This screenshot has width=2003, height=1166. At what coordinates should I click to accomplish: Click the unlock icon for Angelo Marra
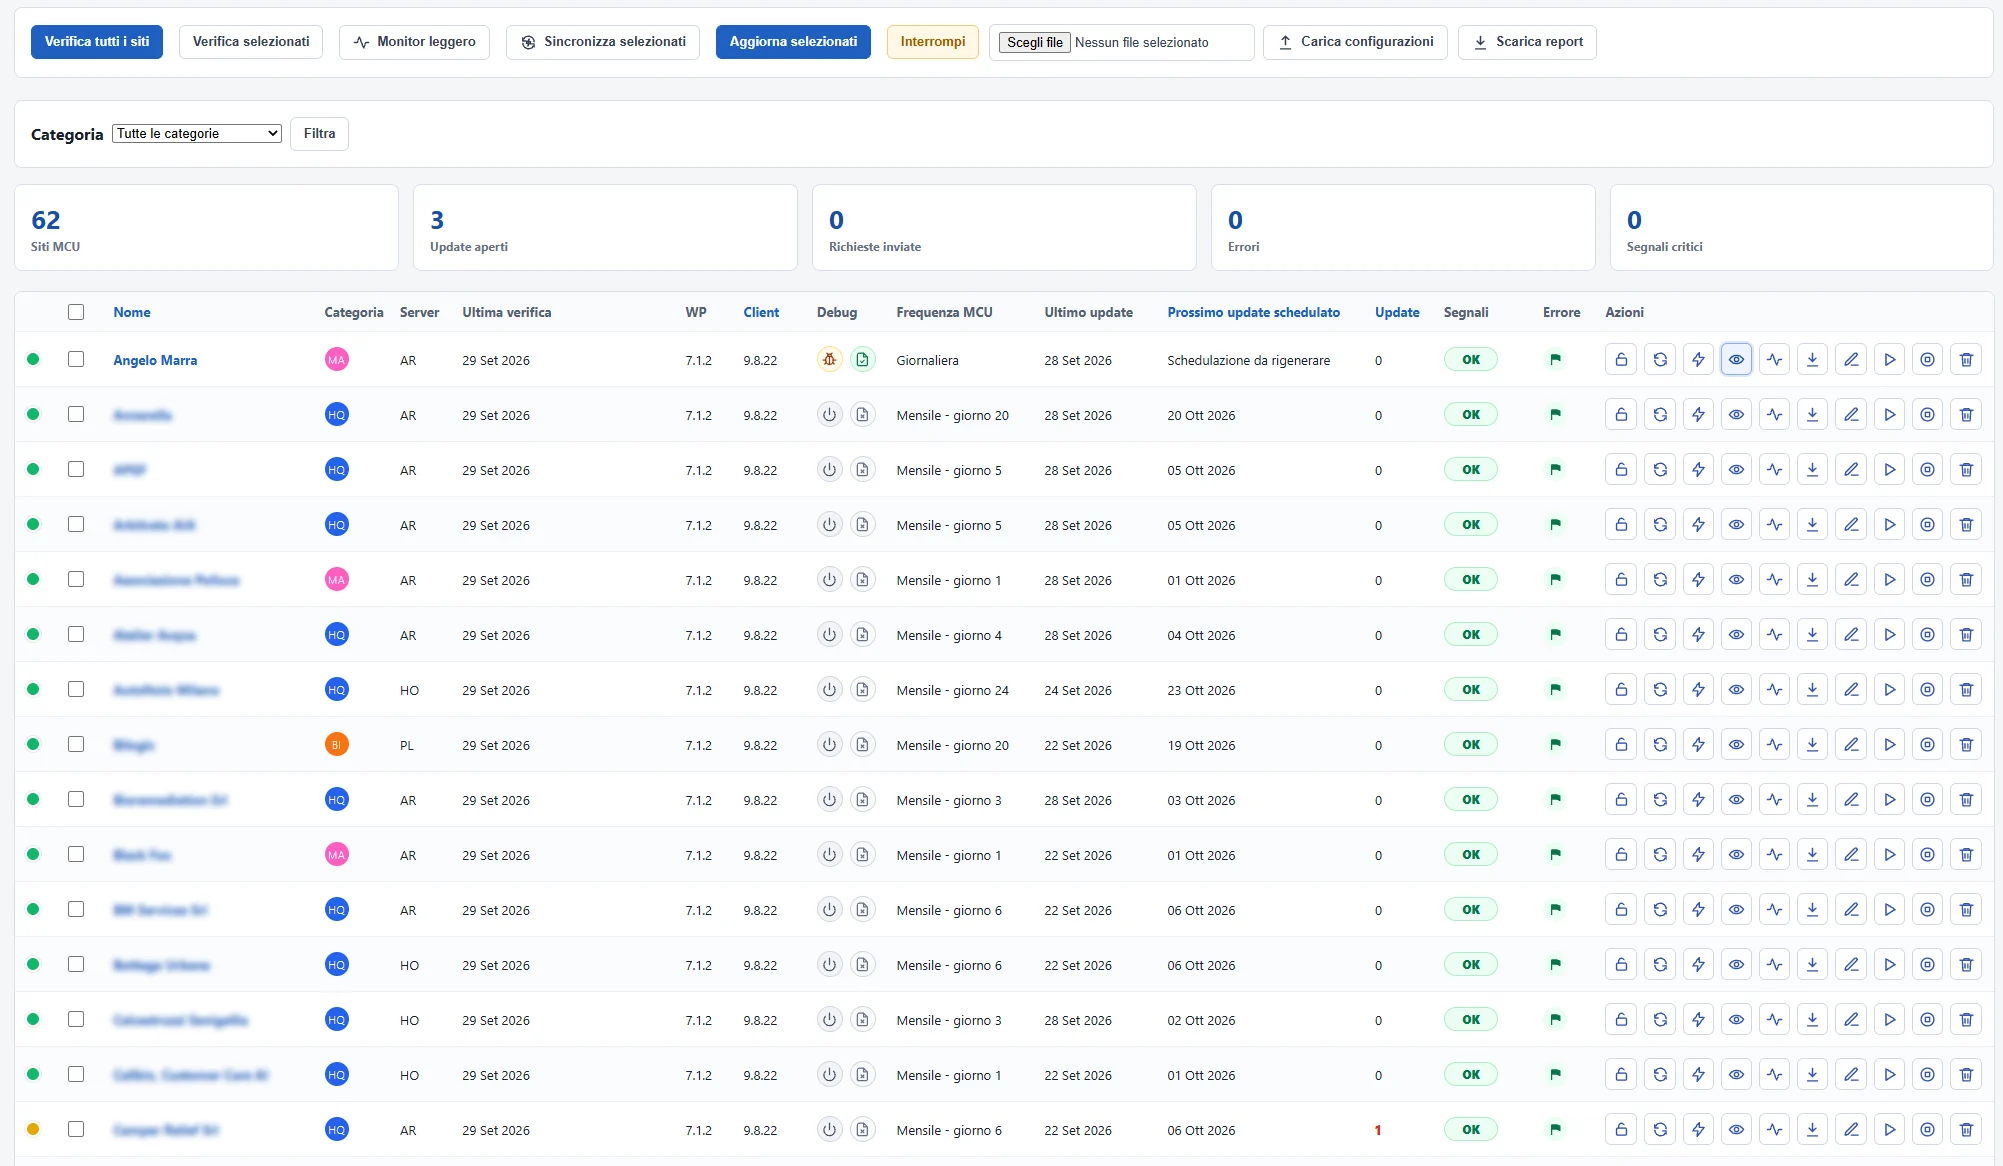tap(1621, 360)
